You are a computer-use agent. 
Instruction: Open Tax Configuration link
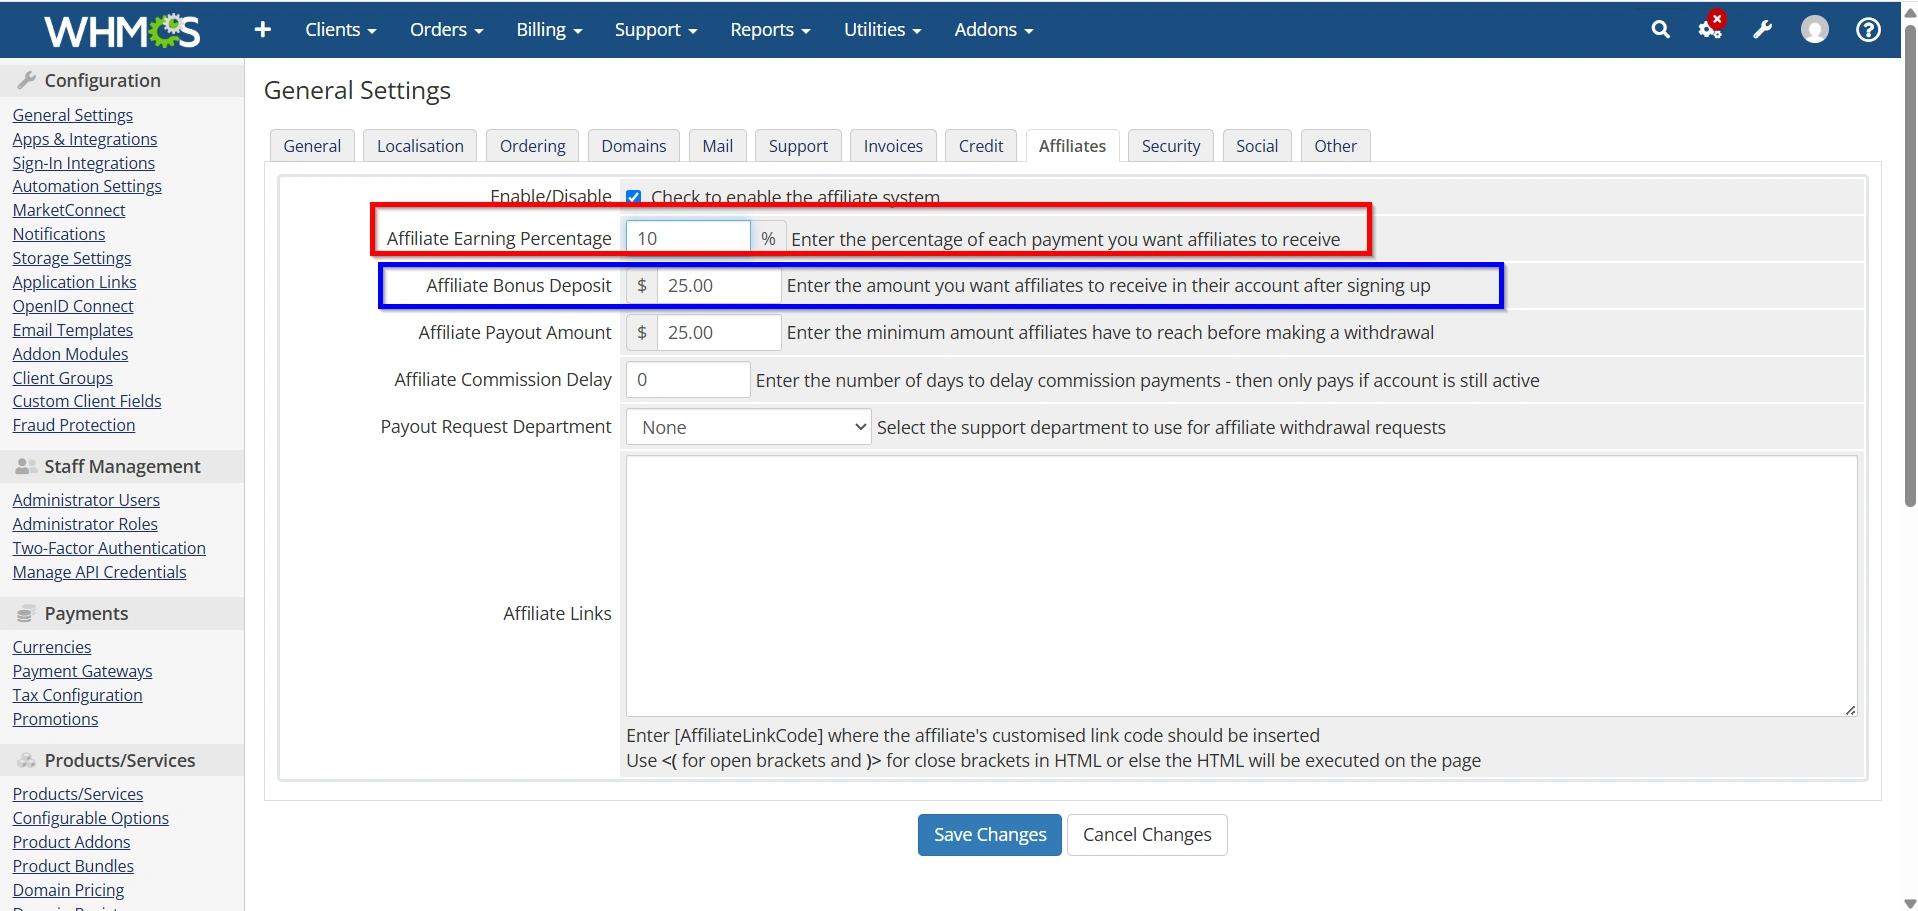click(78, 695)
